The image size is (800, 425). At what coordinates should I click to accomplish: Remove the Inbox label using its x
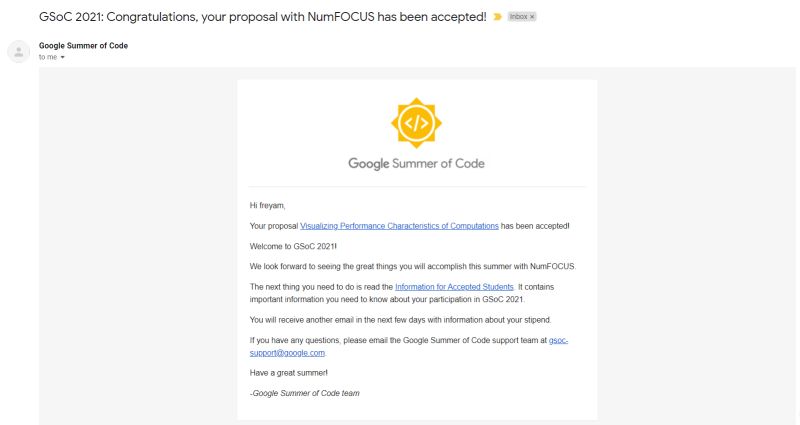(532, 17)
